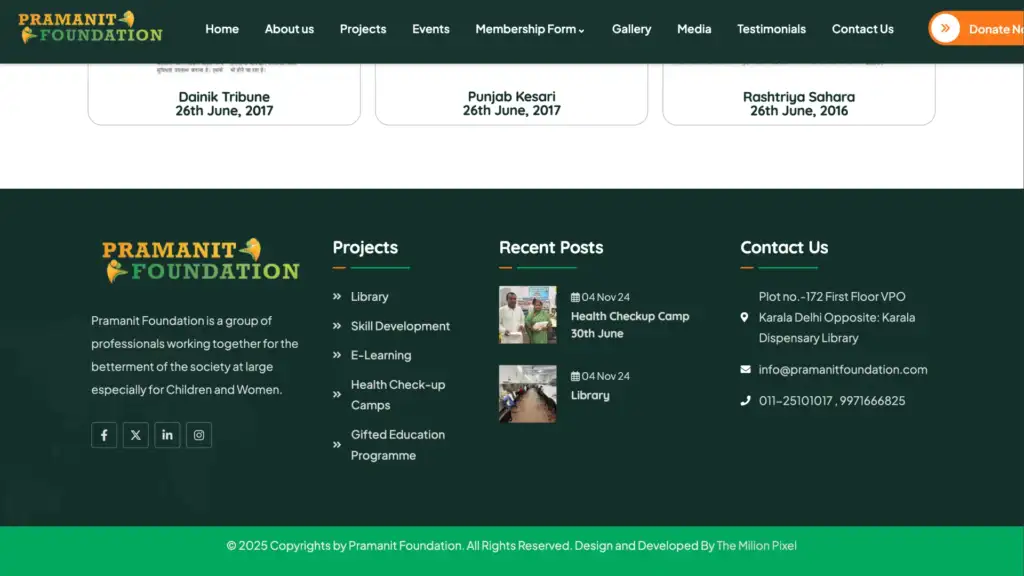Open the Instagram page icon
The height and width of the screenshot is (576, 1024).
coord(199,434)
